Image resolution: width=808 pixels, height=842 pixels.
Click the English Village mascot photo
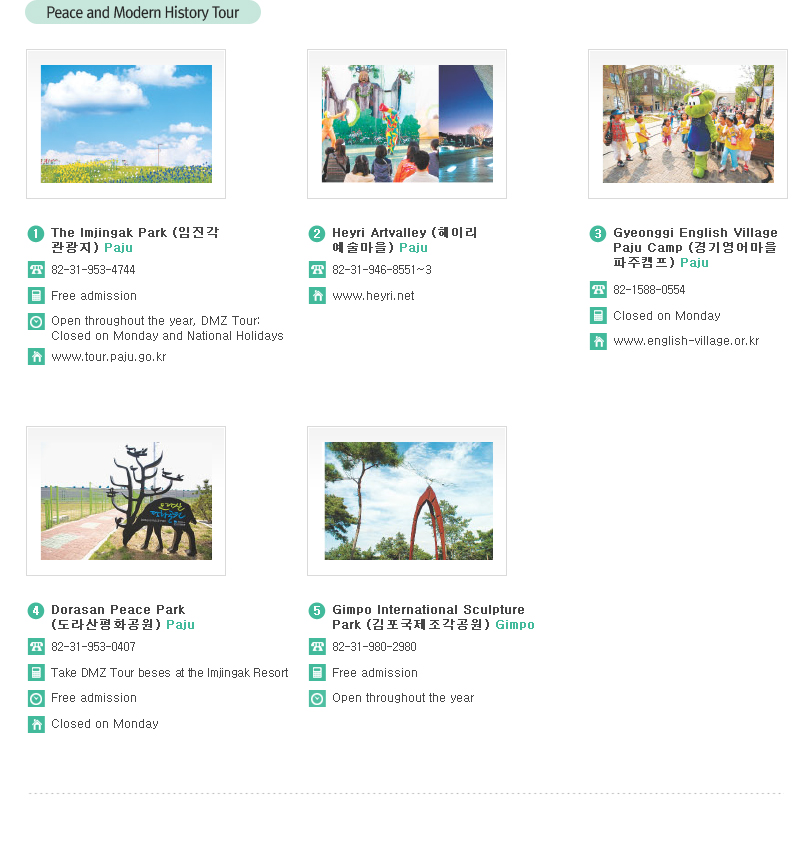click(688, 124)
